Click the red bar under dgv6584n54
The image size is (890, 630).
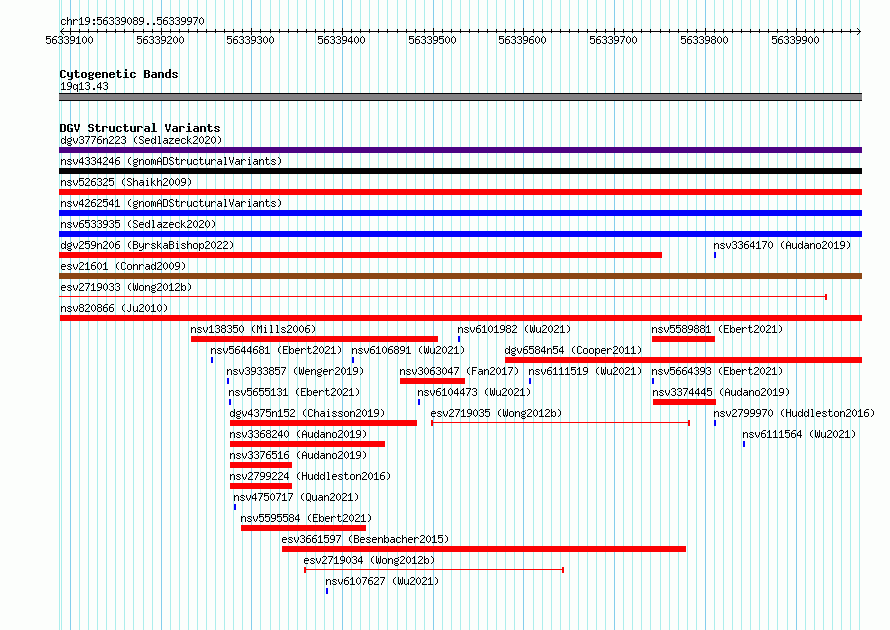coord(683,360)
